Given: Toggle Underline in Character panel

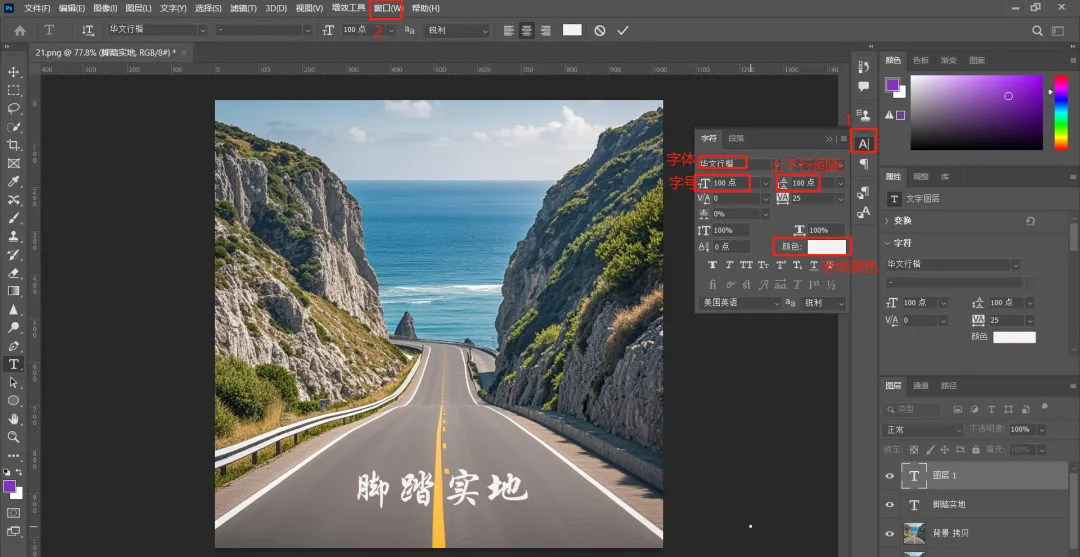Looking at the screenshot, I should pos(813,265).
